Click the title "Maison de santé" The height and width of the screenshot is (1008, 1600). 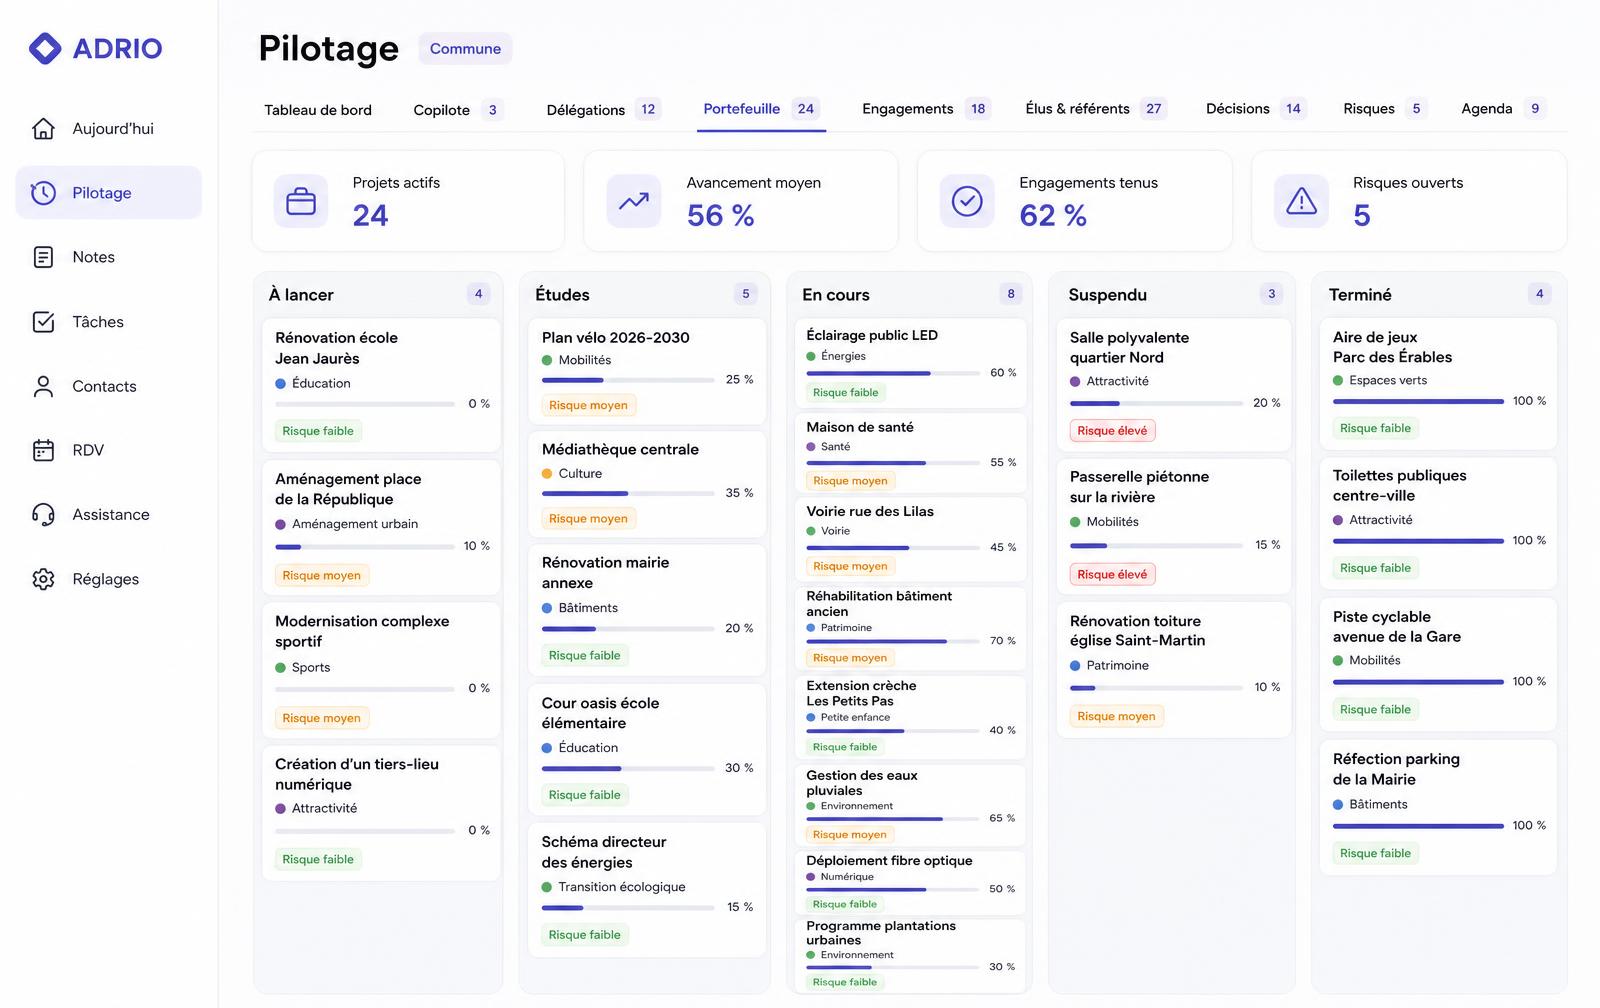point(860,427)
